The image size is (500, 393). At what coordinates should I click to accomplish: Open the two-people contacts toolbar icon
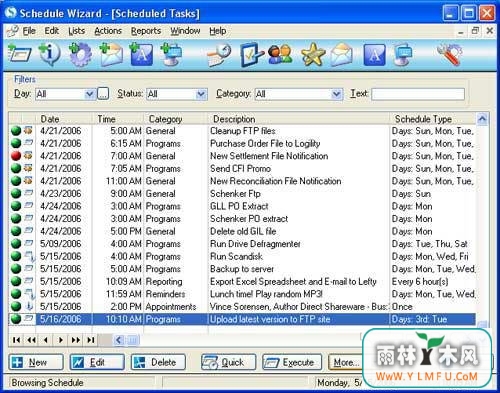[280, 54]
